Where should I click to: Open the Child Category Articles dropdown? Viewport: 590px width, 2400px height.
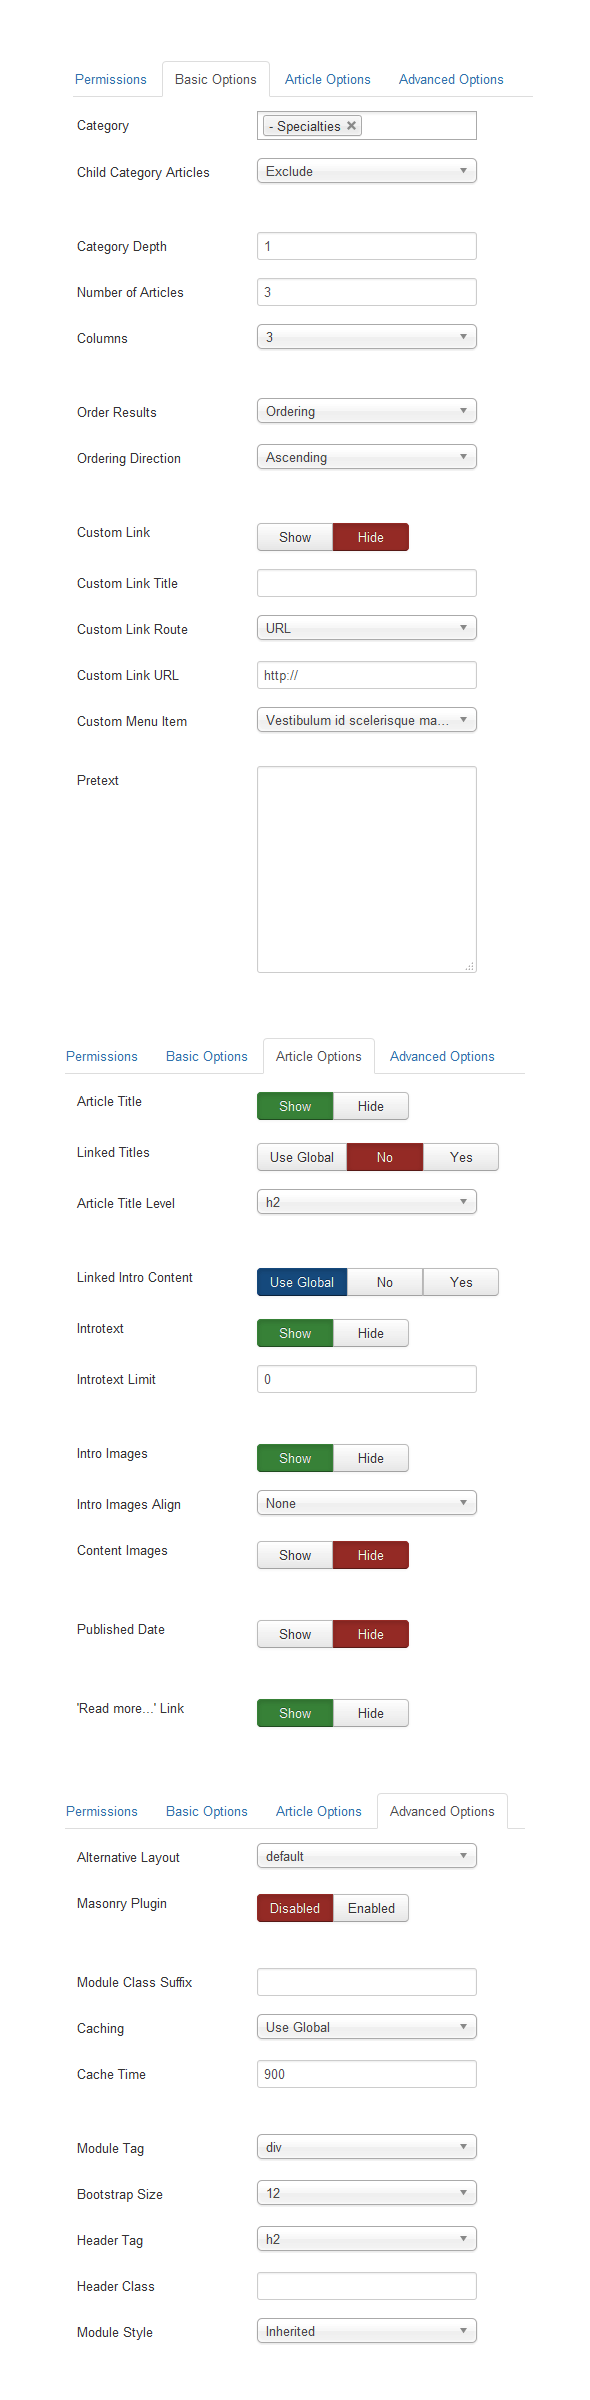367,171
